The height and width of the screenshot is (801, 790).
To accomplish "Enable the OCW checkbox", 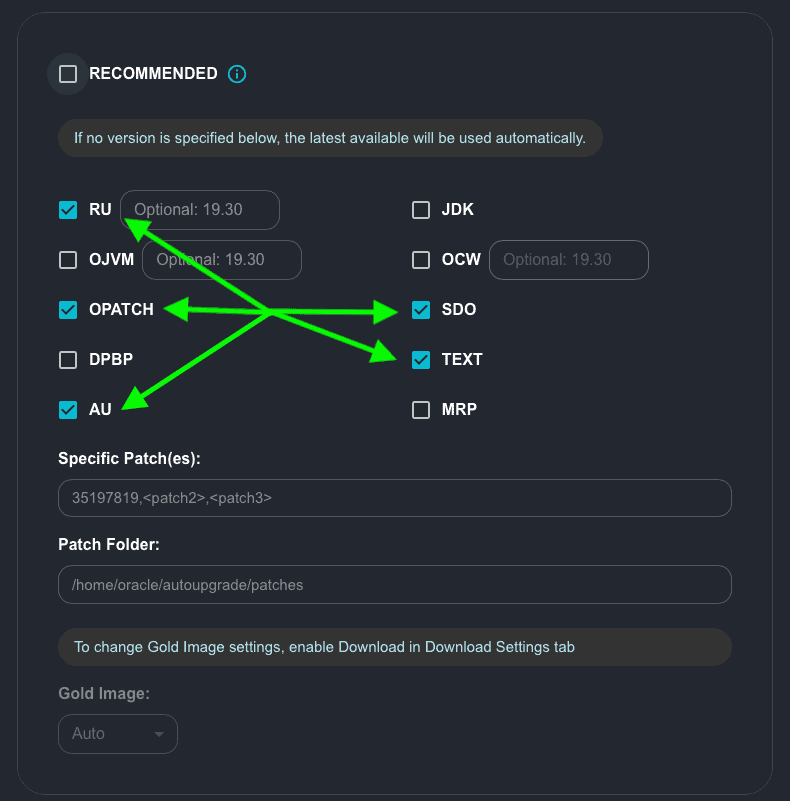I will pos(421,260).
